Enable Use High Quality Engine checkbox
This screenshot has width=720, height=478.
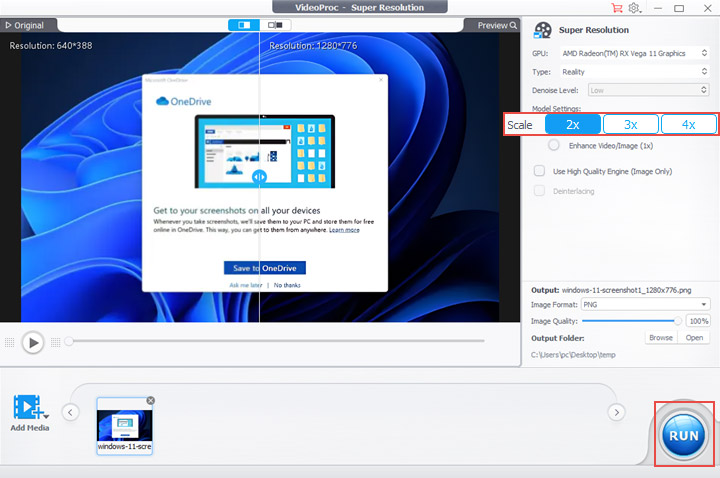click(x=539, y=171)
